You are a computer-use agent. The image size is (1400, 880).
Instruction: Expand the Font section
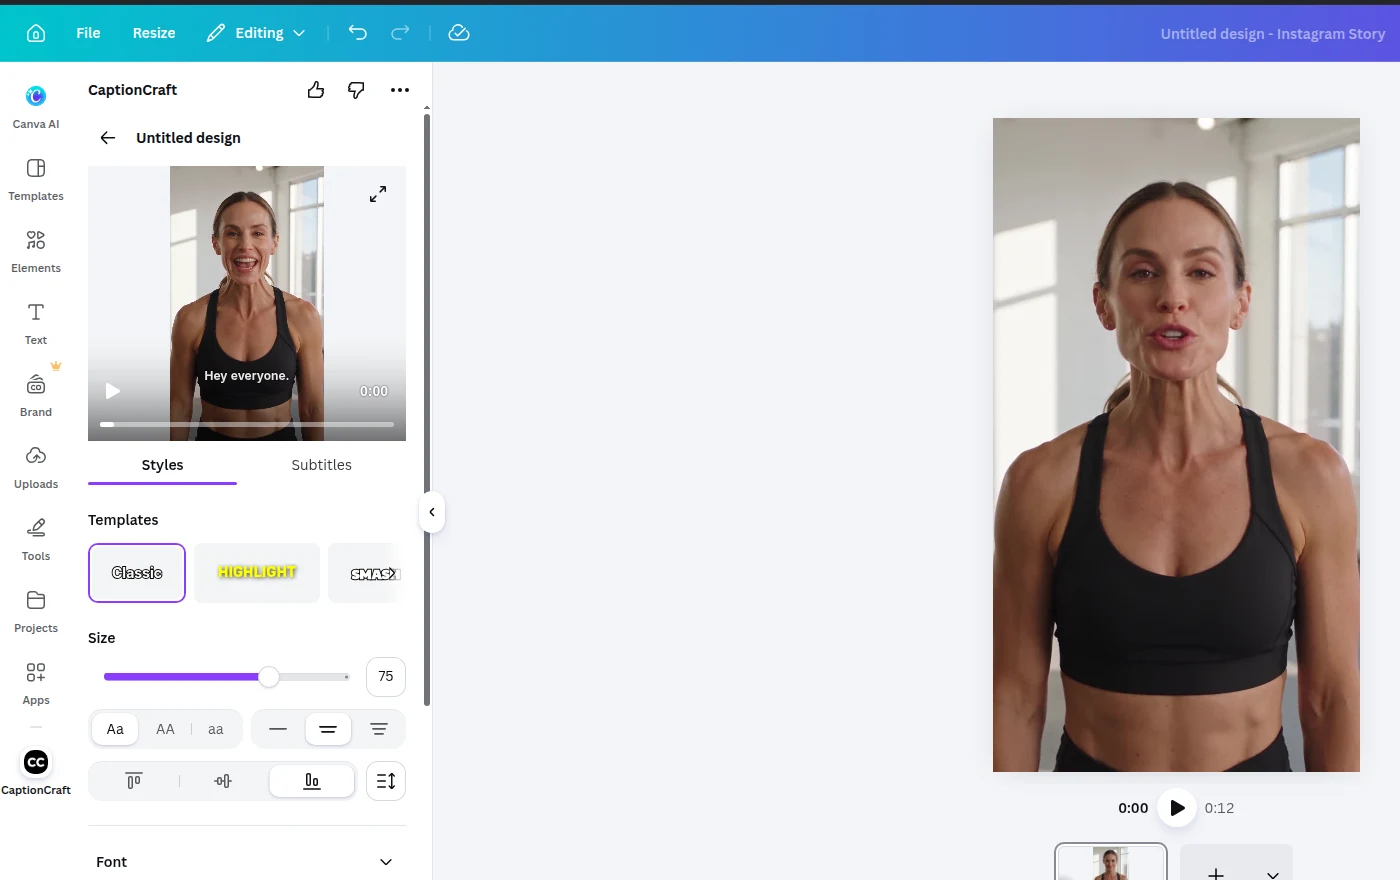click(247, 862)
